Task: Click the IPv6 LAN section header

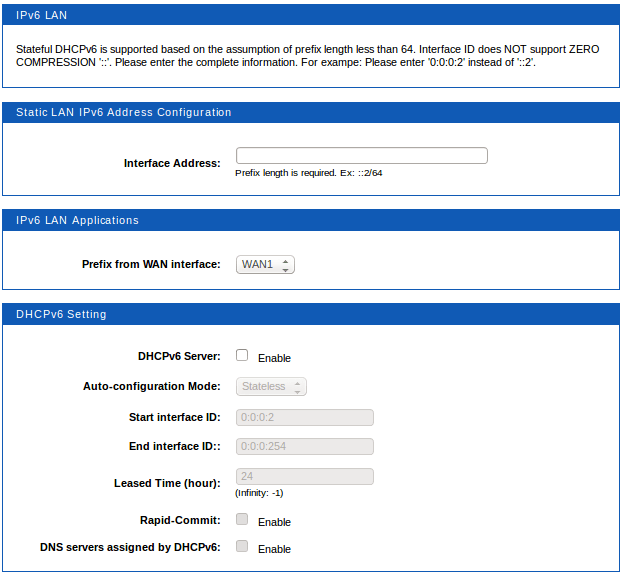Action: (x=43, y=15)
